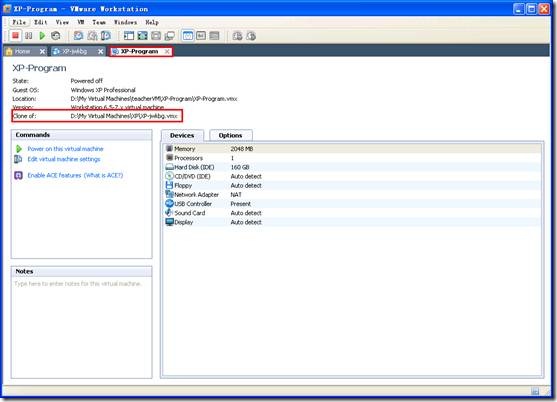Click the State value Powered off
This screenshot has width=557, height=402.
pyautogui.click(x=87, y=81)
